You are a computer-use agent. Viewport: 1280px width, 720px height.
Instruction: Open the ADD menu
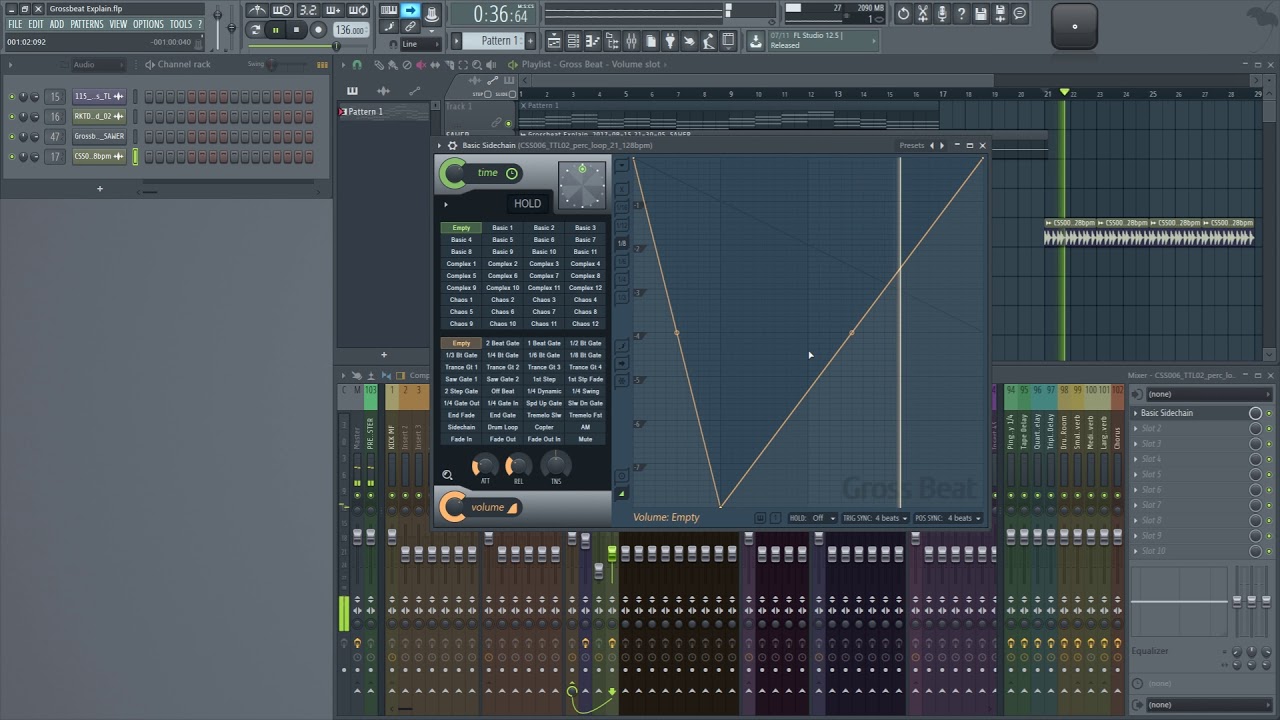click(x=57, y=24)
